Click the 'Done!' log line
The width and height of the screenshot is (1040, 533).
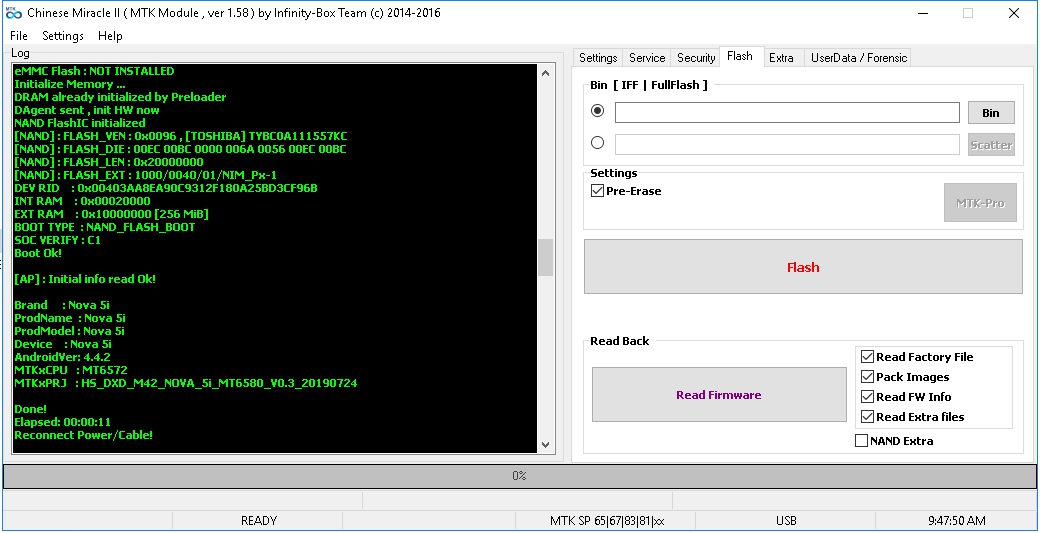coord(31,409)
